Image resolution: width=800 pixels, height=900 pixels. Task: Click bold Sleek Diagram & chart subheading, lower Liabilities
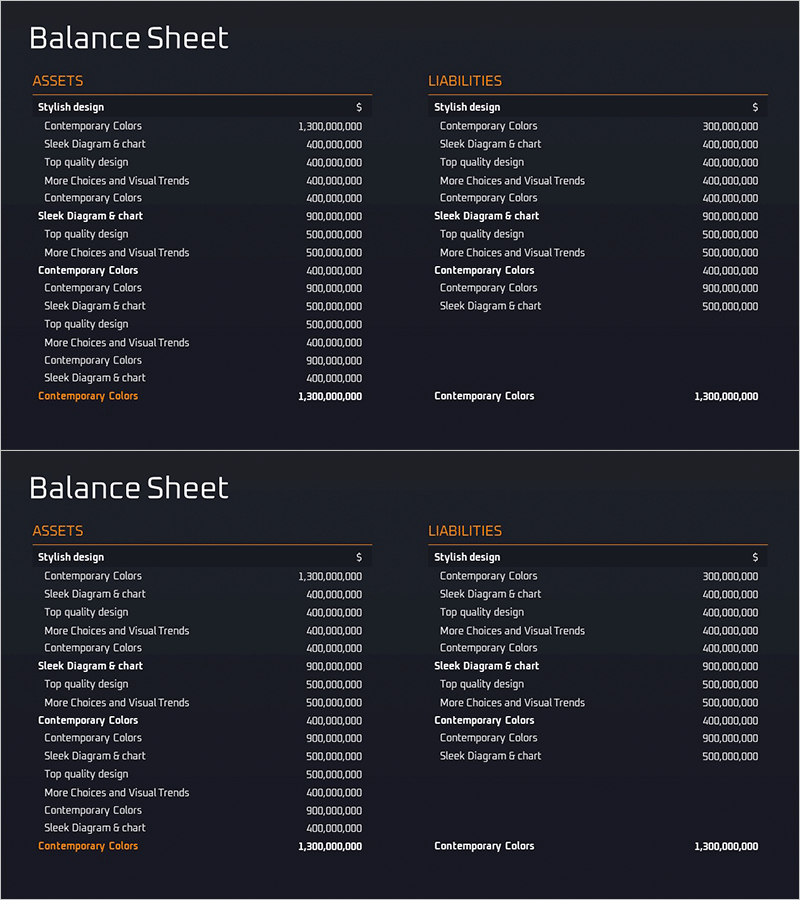[486, 666]
